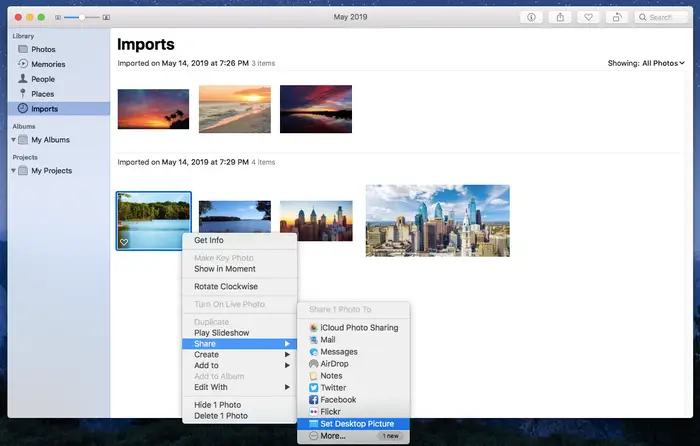The height and width of the screenshot is (446, 700).
Task: Open Places in the sidebar
Action: click(43, 94)
